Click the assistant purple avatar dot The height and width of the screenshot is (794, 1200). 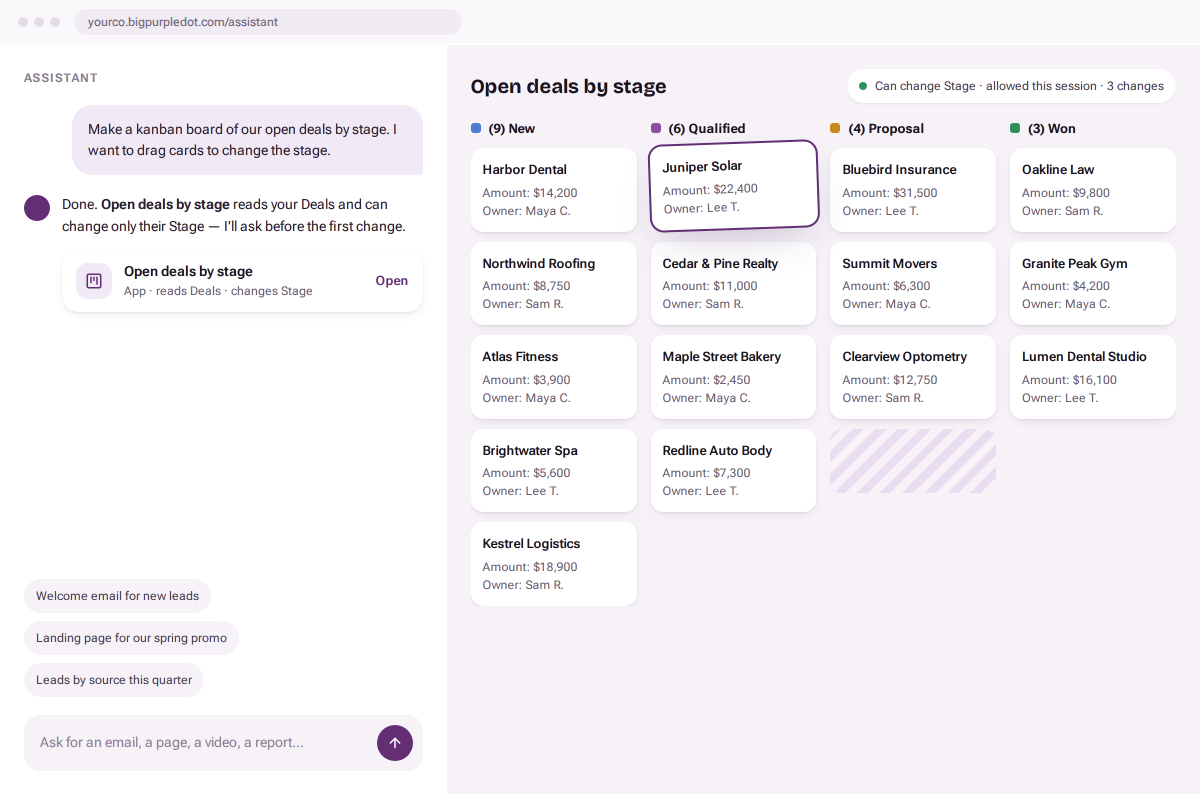point(37,208)
